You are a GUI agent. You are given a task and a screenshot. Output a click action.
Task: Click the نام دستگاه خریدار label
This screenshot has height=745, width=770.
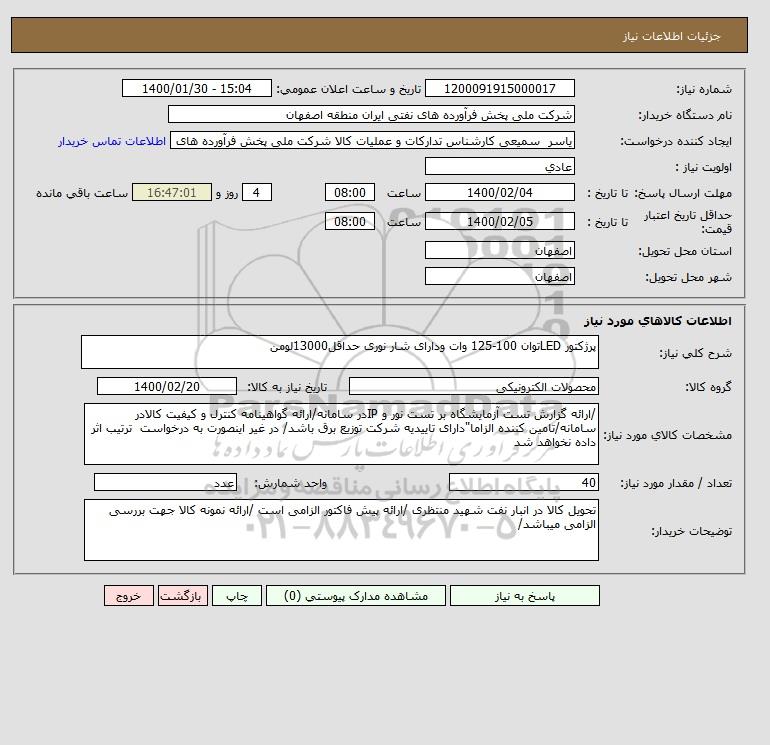[685, 115]
